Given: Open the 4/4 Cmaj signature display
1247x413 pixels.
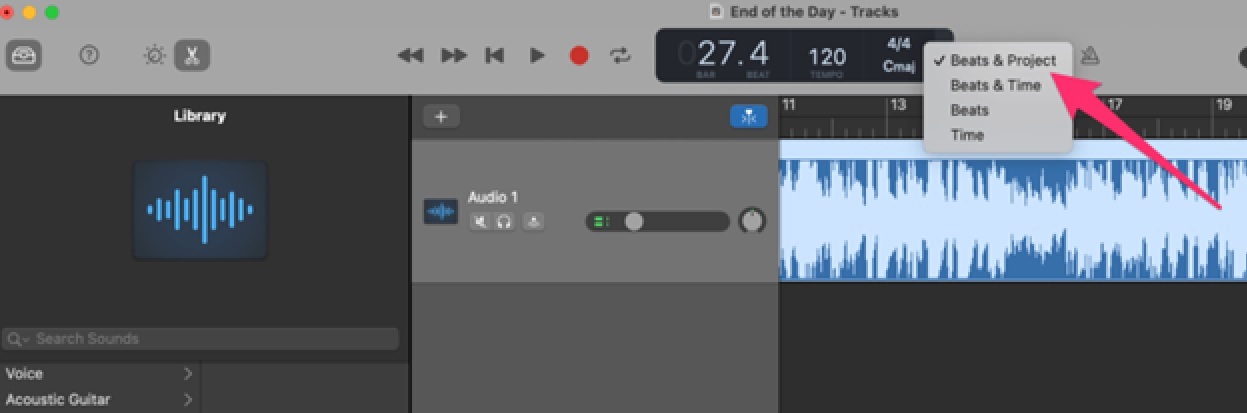Looking at the screenshot, I should [897, 55].
